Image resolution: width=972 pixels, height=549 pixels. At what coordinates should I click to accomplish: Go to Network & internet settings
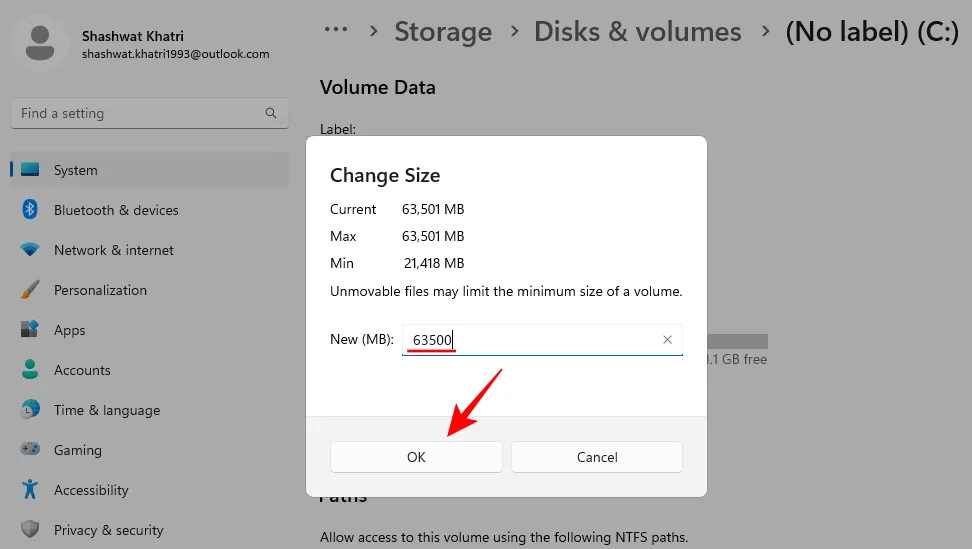coord(150,250)
